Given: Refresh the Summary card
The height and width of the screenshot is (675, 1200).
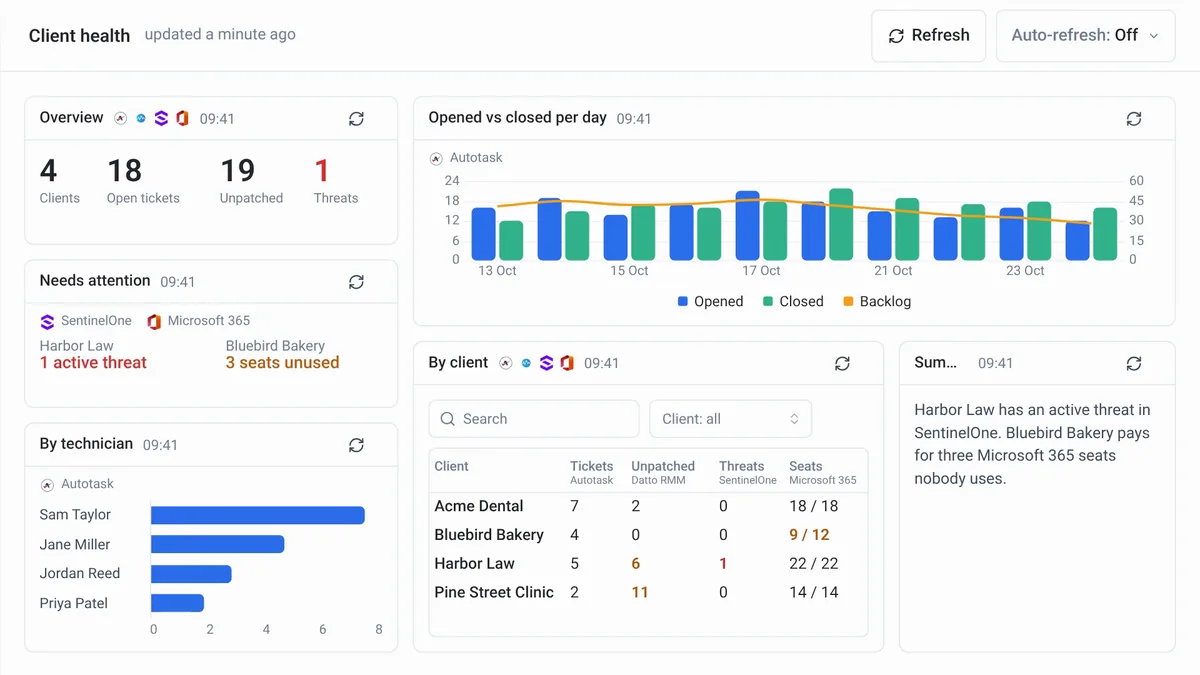Looking at the screenshot, I should (x=1133, y=364).
